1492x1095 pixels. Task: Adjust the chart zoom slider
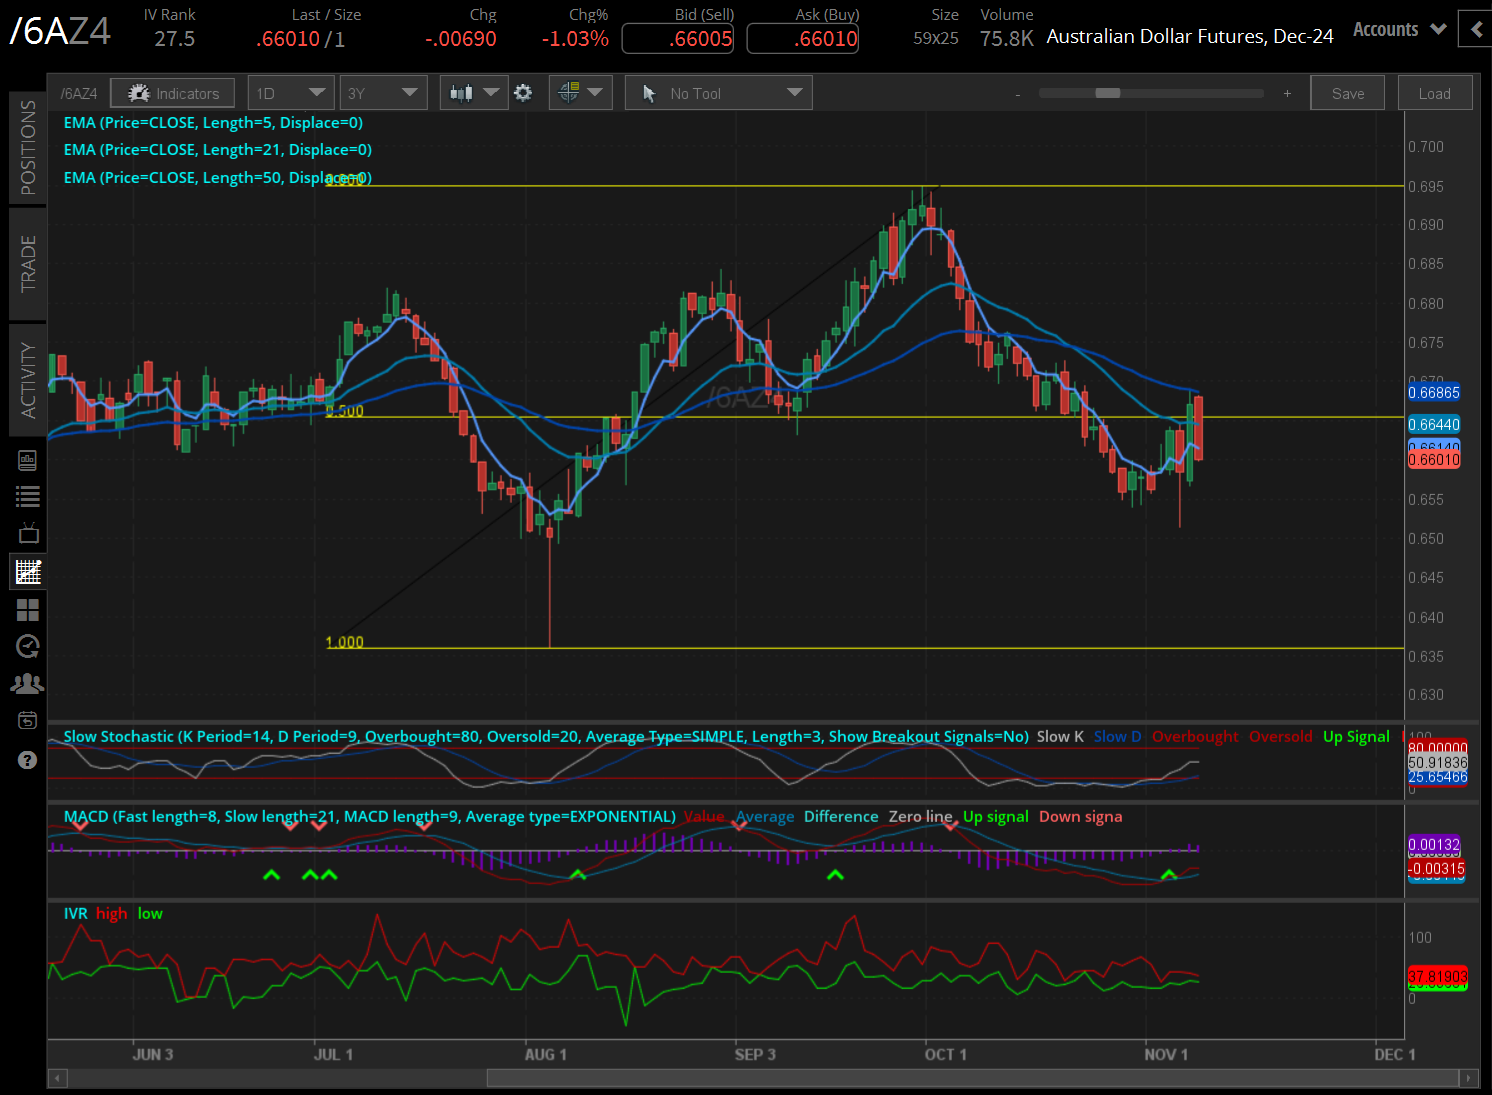1110,93
